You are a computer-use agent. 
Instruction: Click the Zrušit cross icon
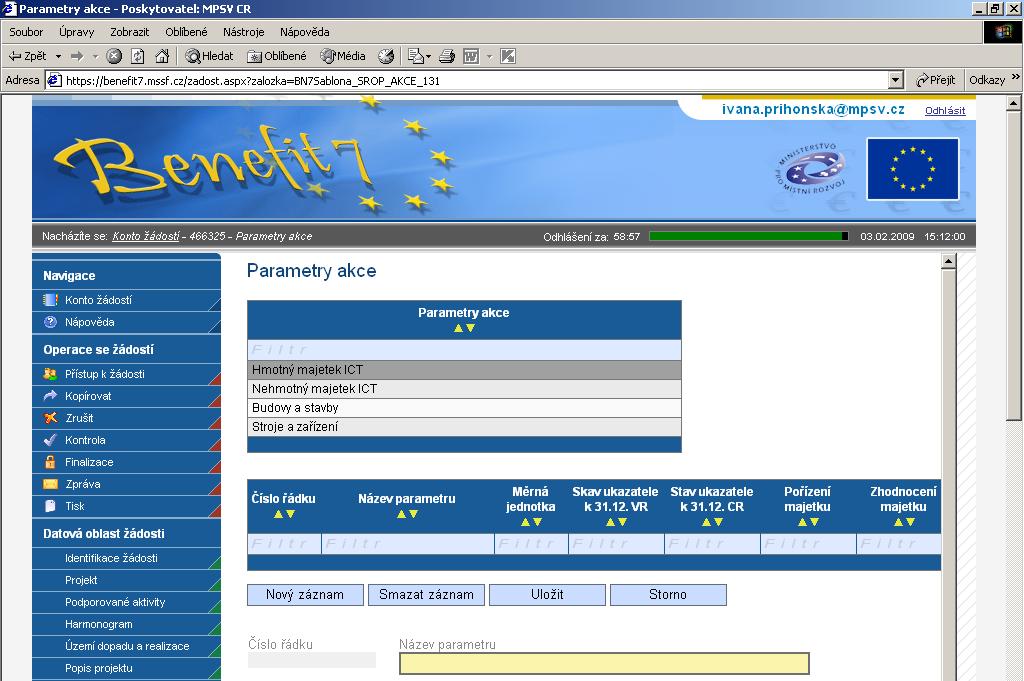(50, 418)
